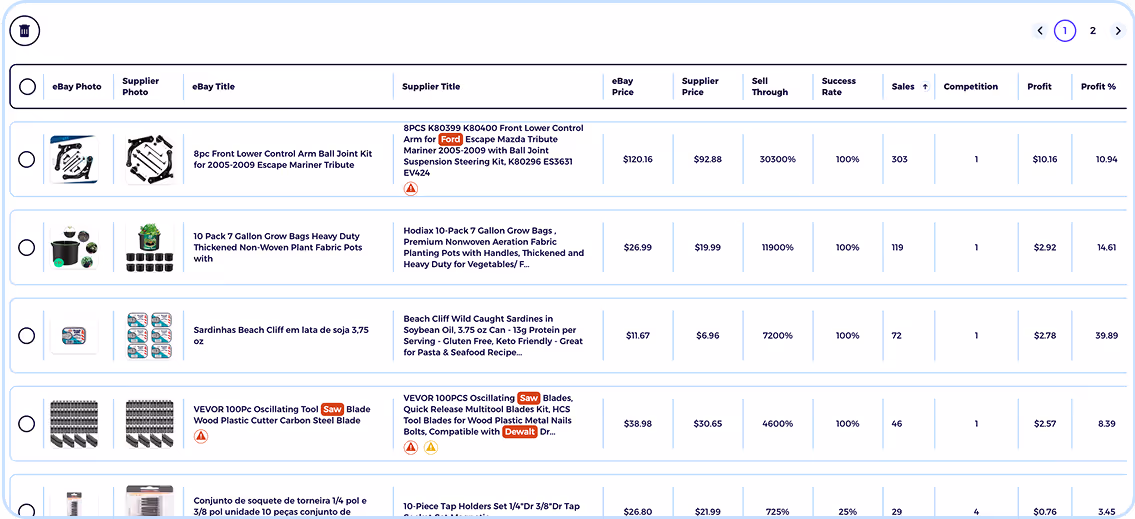
Task: Click sales value 303
Action: point(900,159)
